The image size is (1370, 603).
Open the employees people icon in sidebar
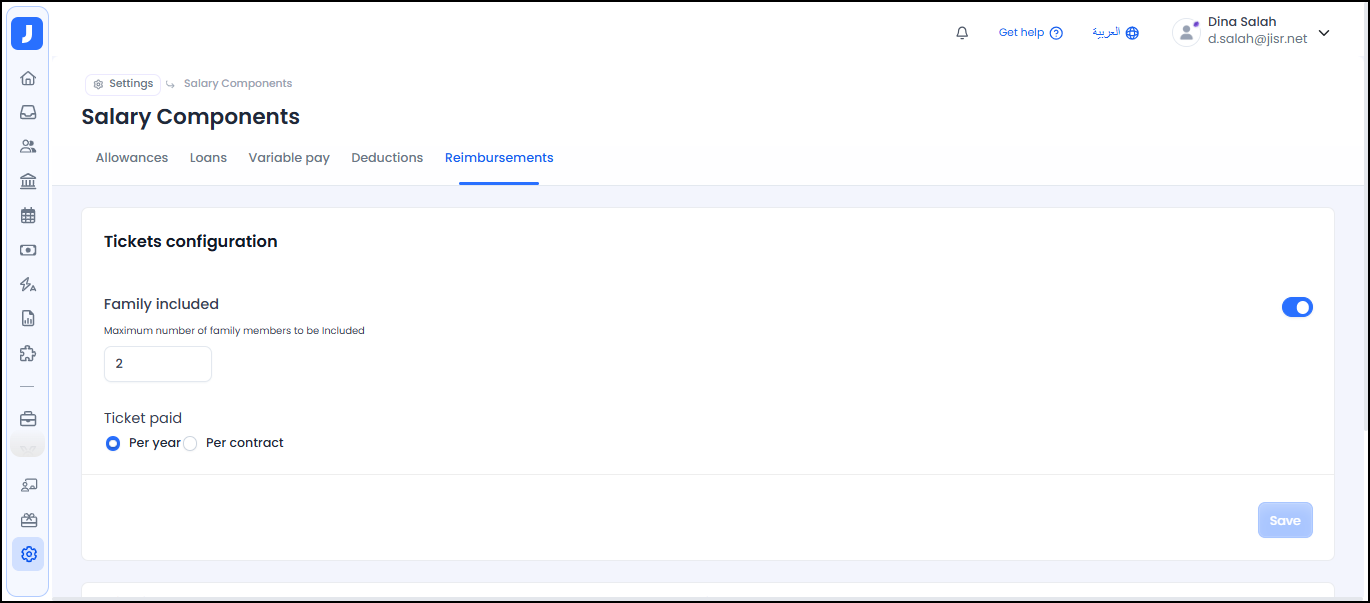pyautogui.click(x=28, y=146)
